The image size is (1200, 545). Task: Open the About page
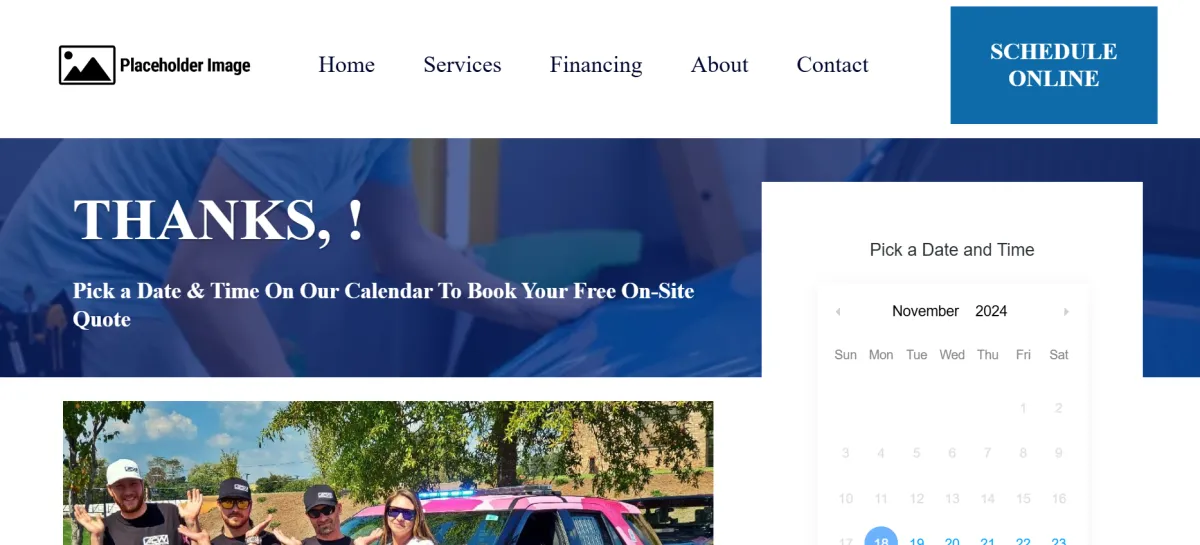719,65
